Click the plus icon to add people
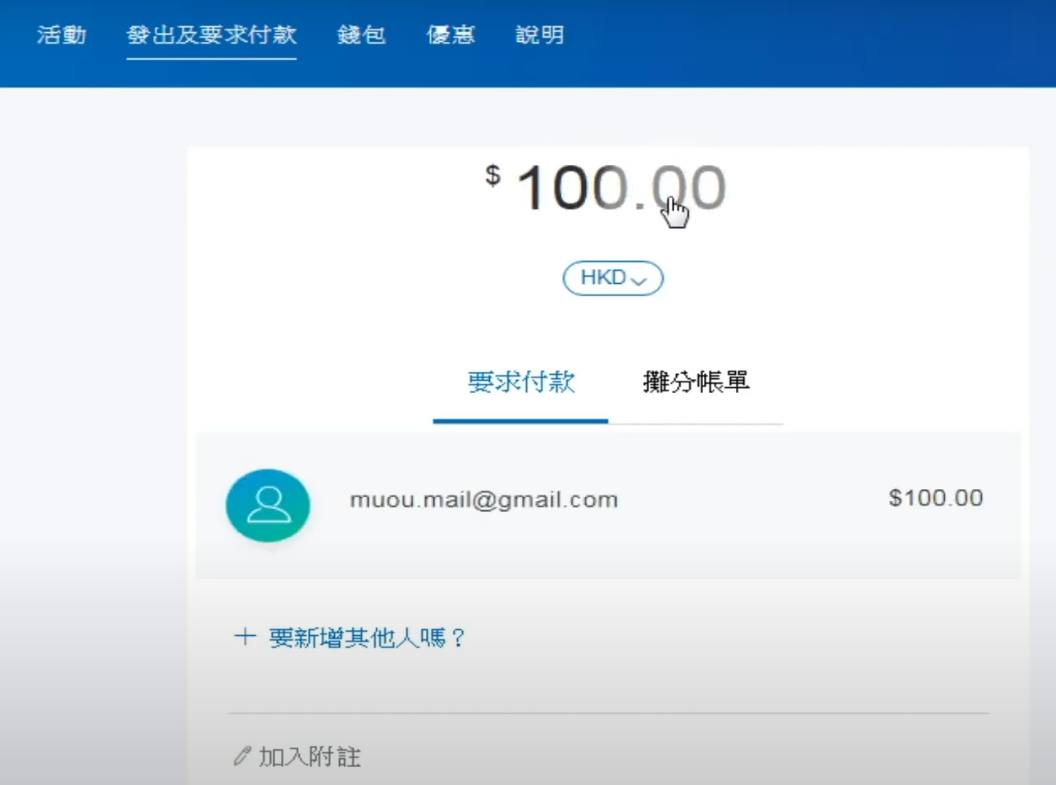Screen dimensions: 1056x785 [244, 638]
